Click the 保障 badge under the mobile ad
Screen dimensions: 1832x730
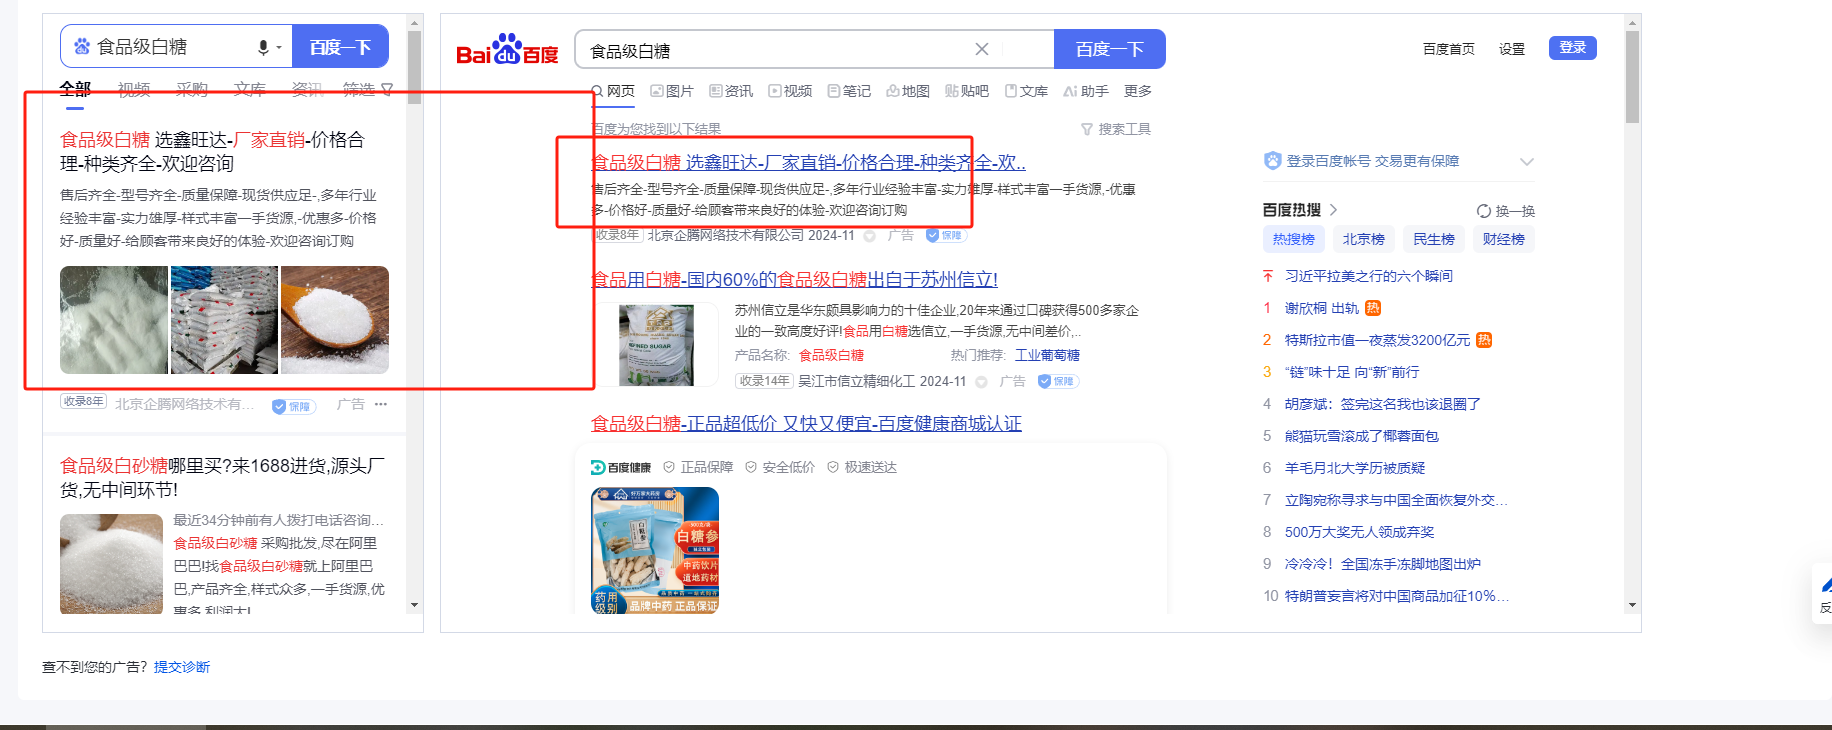[294, 406]
